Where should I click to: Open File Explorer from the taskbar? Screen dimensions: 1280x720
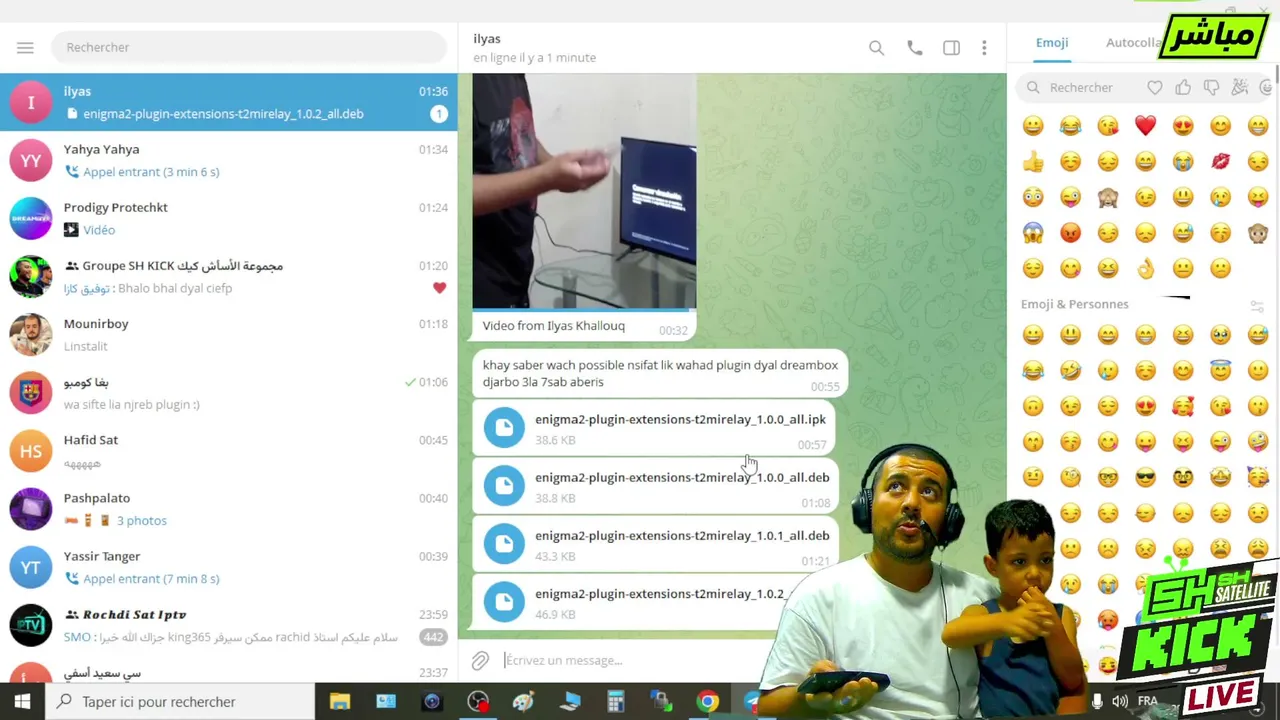pos(340,702)
